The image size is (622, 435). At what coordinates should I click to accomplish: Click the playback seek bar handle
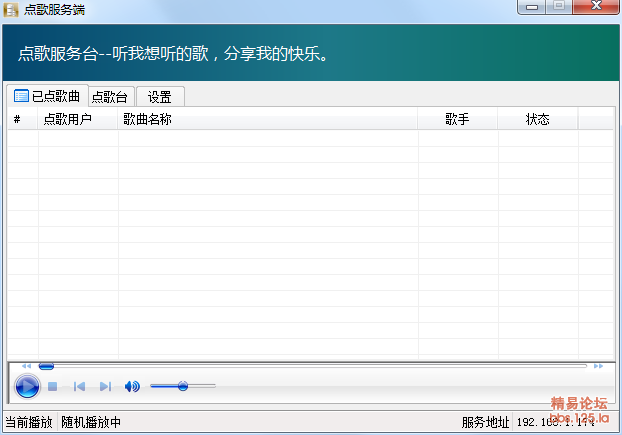(46, 366)
